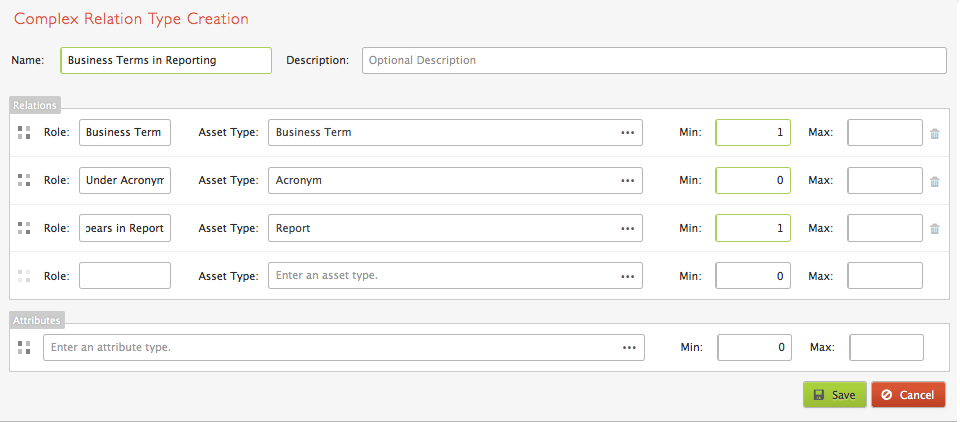
Task: Open asset type picker for Acronym
Action: click(x=628, y=180)
